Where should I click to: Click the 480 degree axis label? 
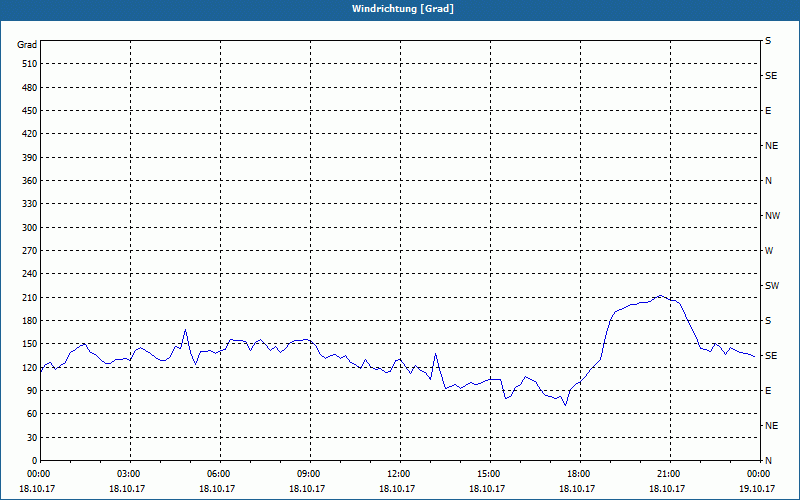pos(29,87)
